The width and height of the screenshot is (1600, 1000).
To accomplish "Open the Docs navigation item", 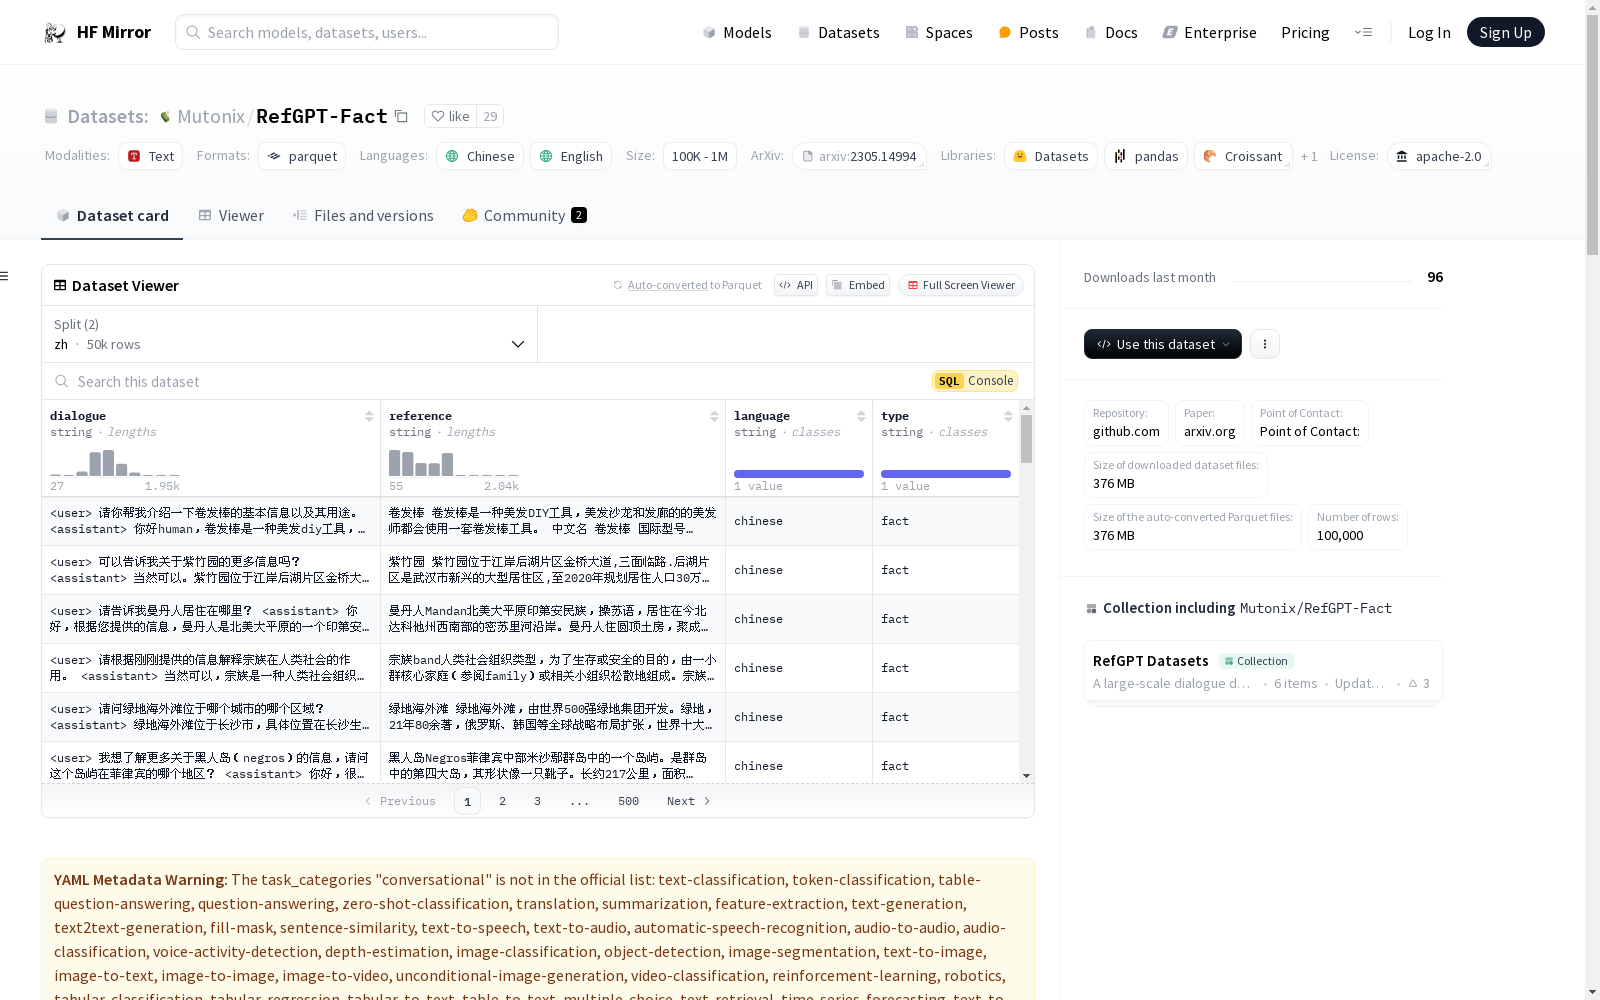I will click(1111, 32).
